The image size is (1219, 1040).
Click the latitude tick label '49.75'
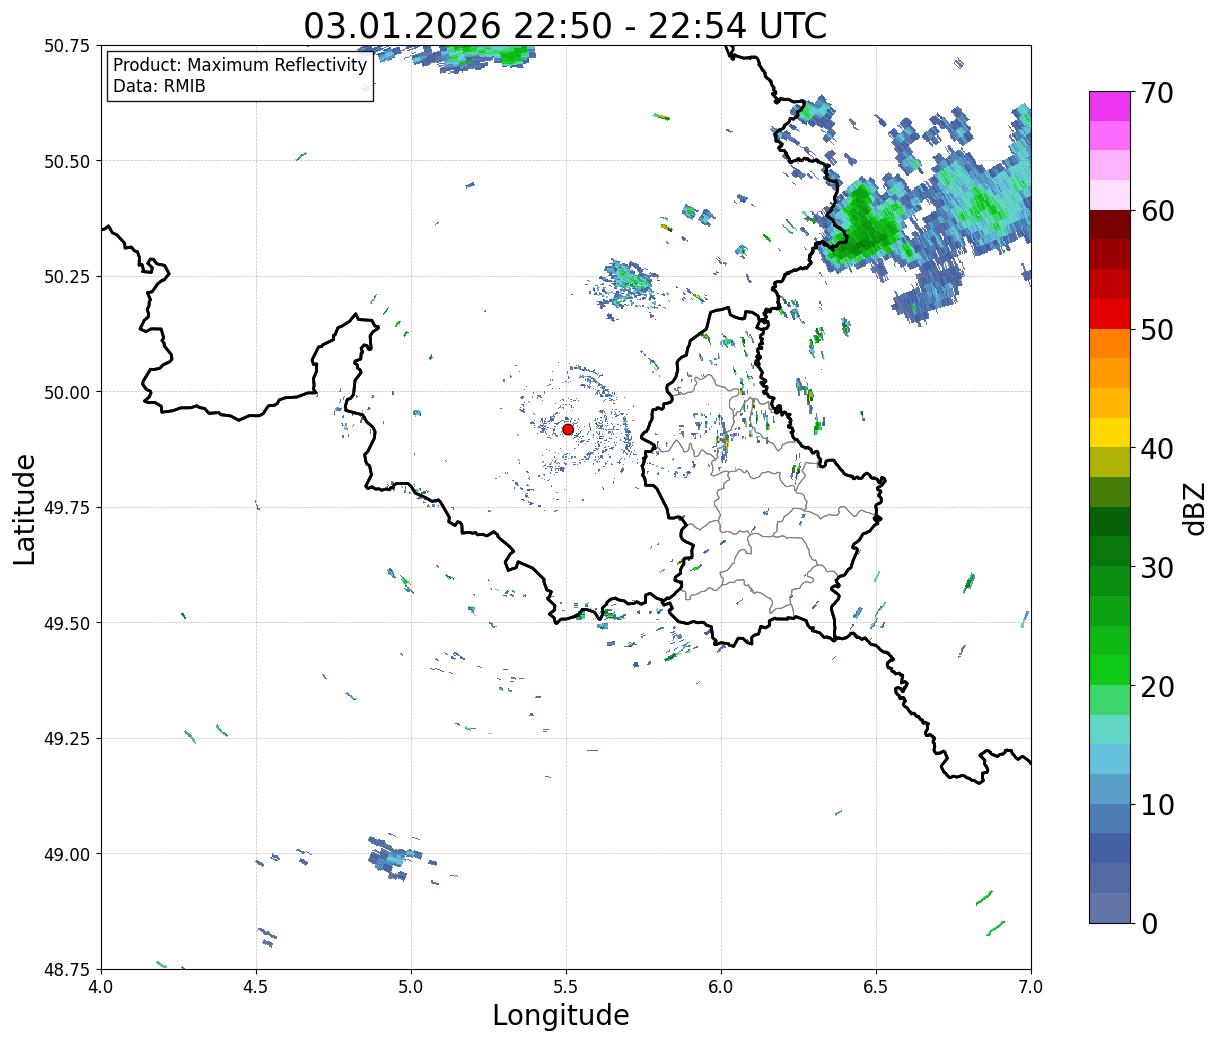66,508
